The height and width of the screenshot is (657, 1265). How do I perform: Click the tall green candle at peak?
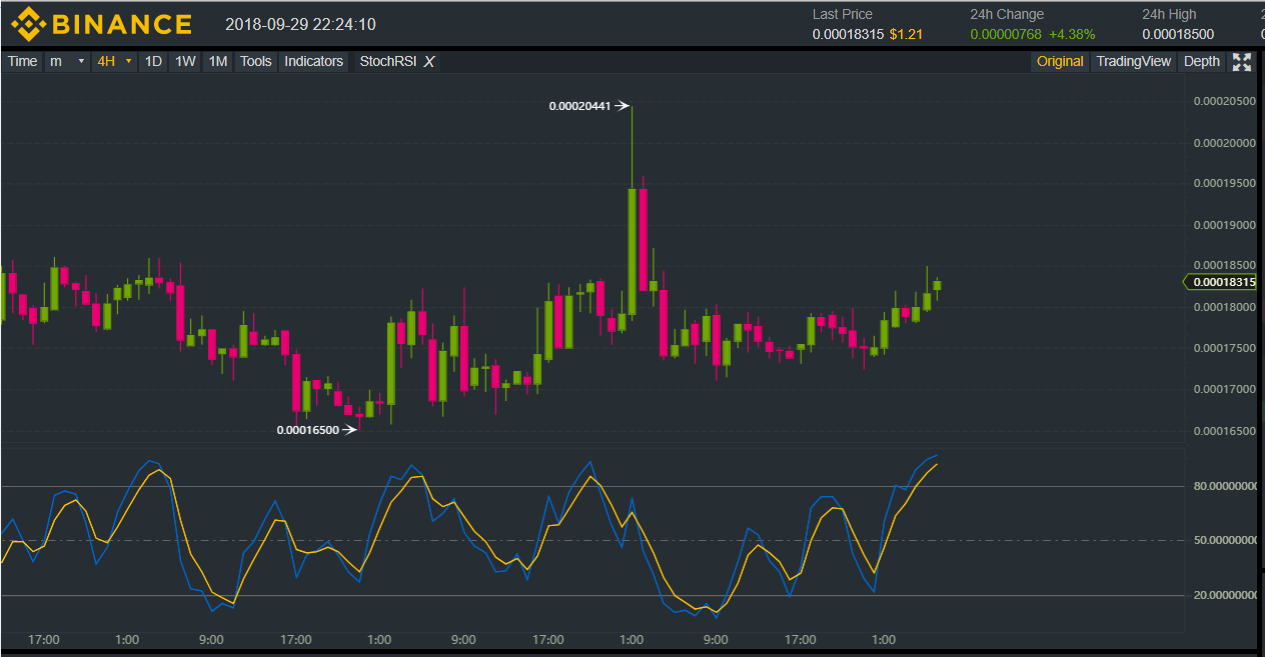pos(632,250)
